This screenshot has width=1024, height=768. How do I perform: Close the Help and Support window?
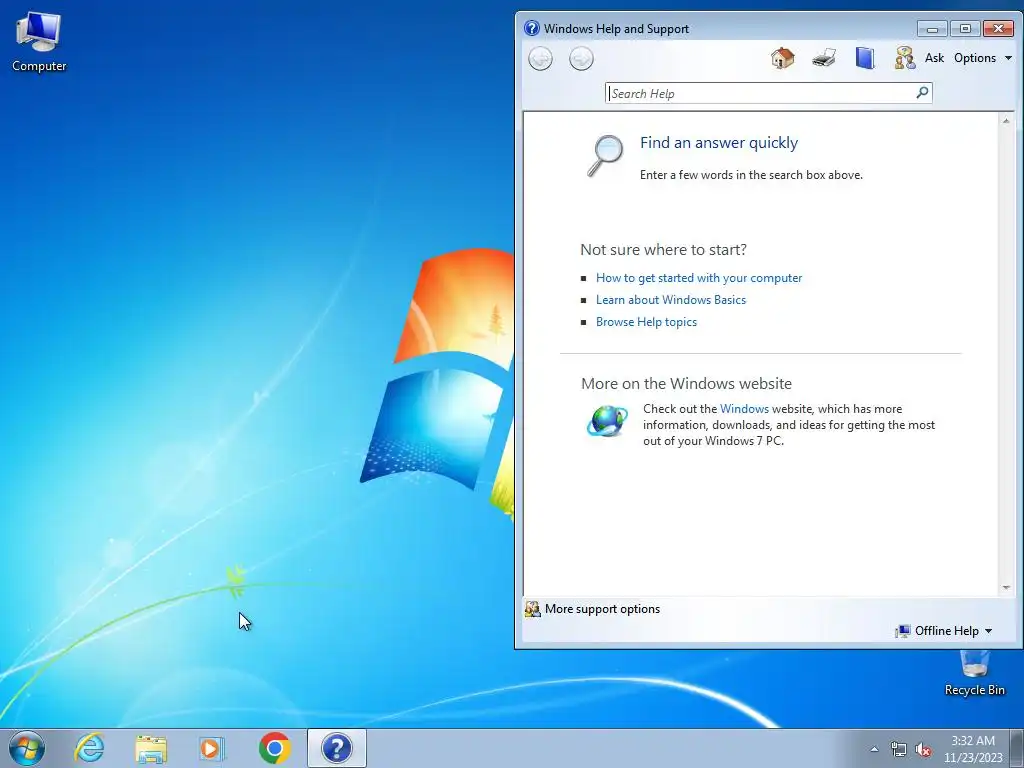[x=998, y=29]
